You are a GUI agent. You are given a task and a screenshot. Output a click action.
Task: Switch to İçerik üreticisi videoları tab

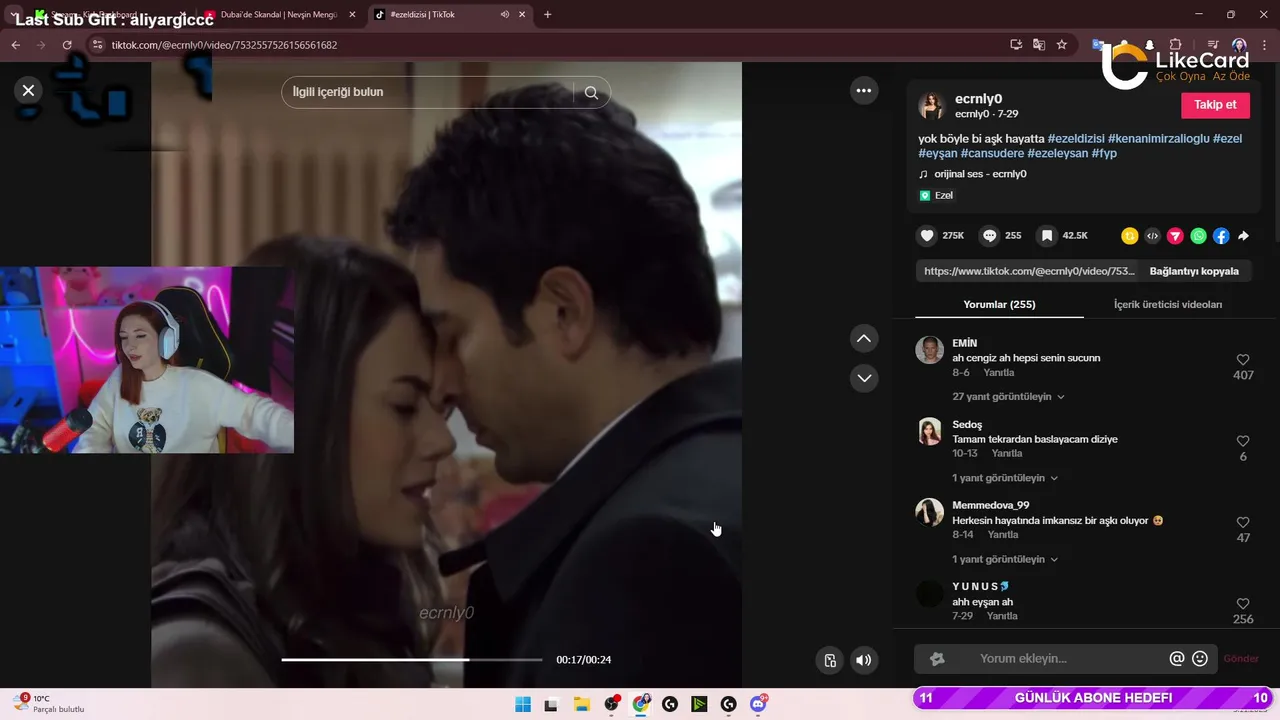[x=1168, y=304]
